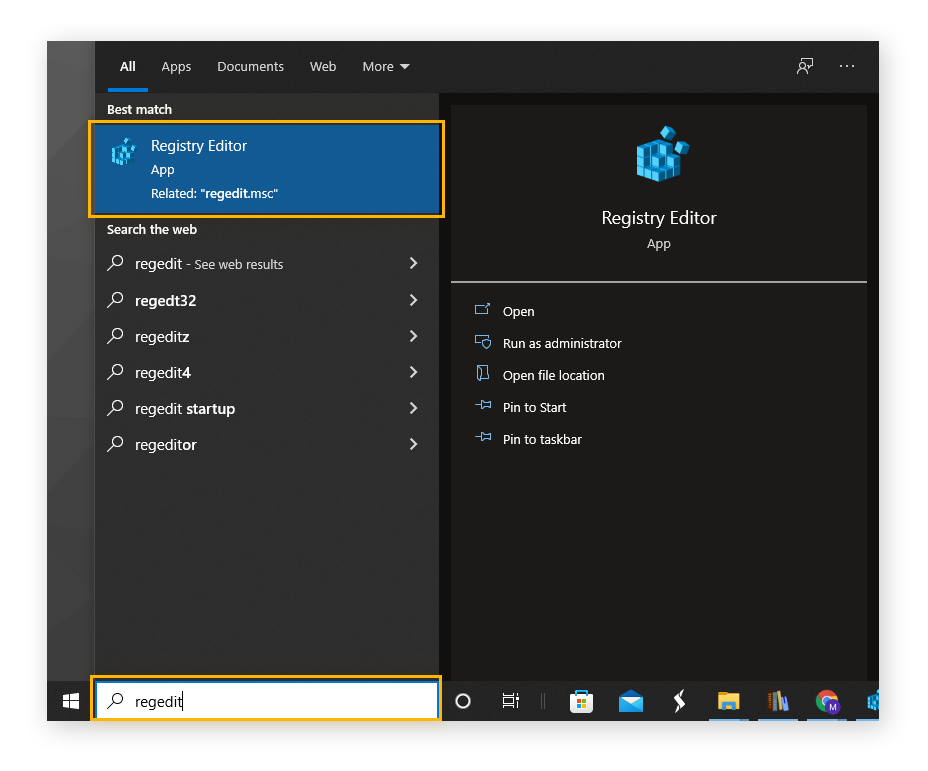Launch Google Chrome from the taskbar
This screenshot has height=771, width=928.
pyautogui.click(x=826, y=701)
